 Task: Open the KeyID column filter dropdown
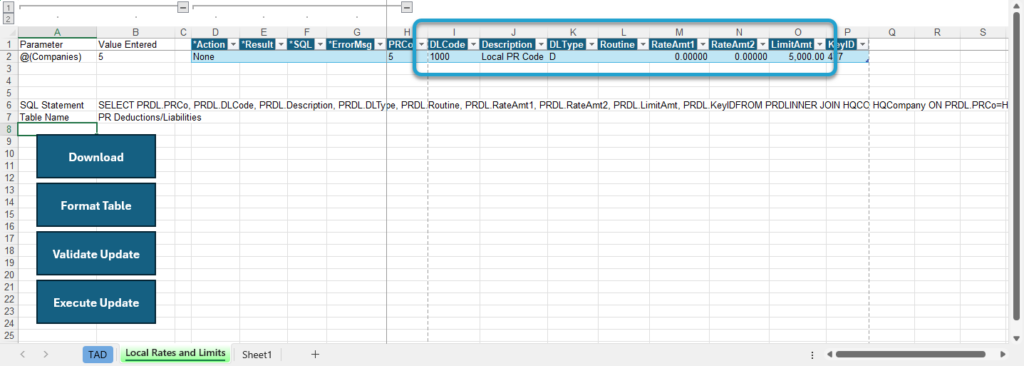click(x=862, y=44)
